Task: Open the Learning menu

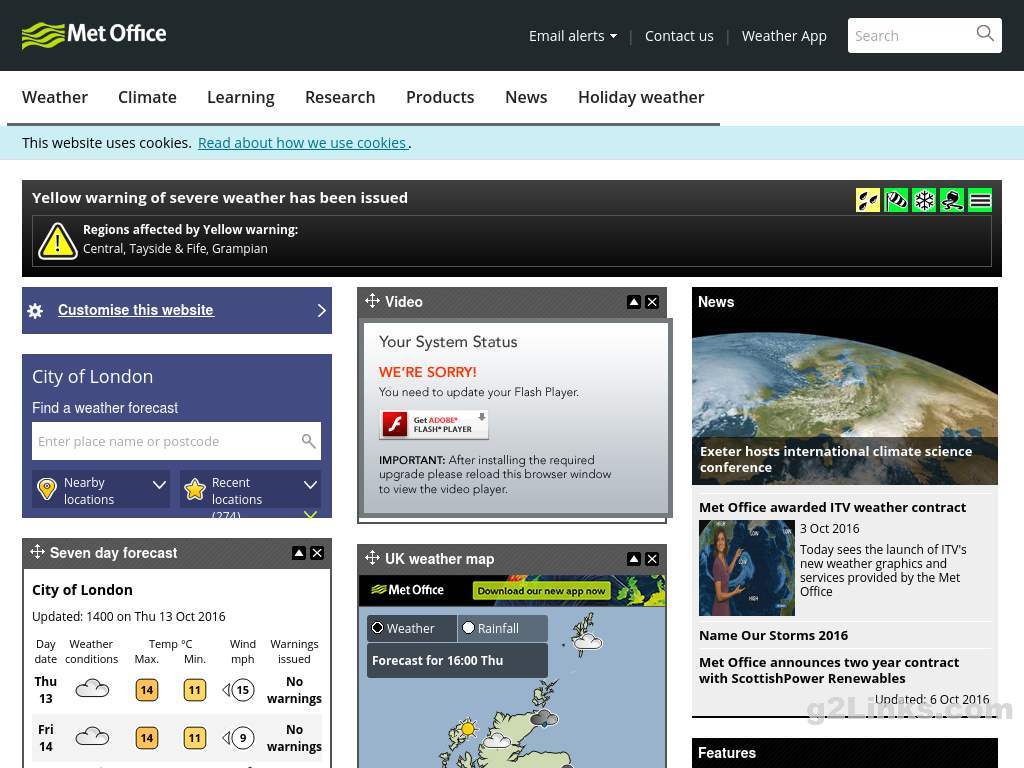Action: (x=241, y=97)
